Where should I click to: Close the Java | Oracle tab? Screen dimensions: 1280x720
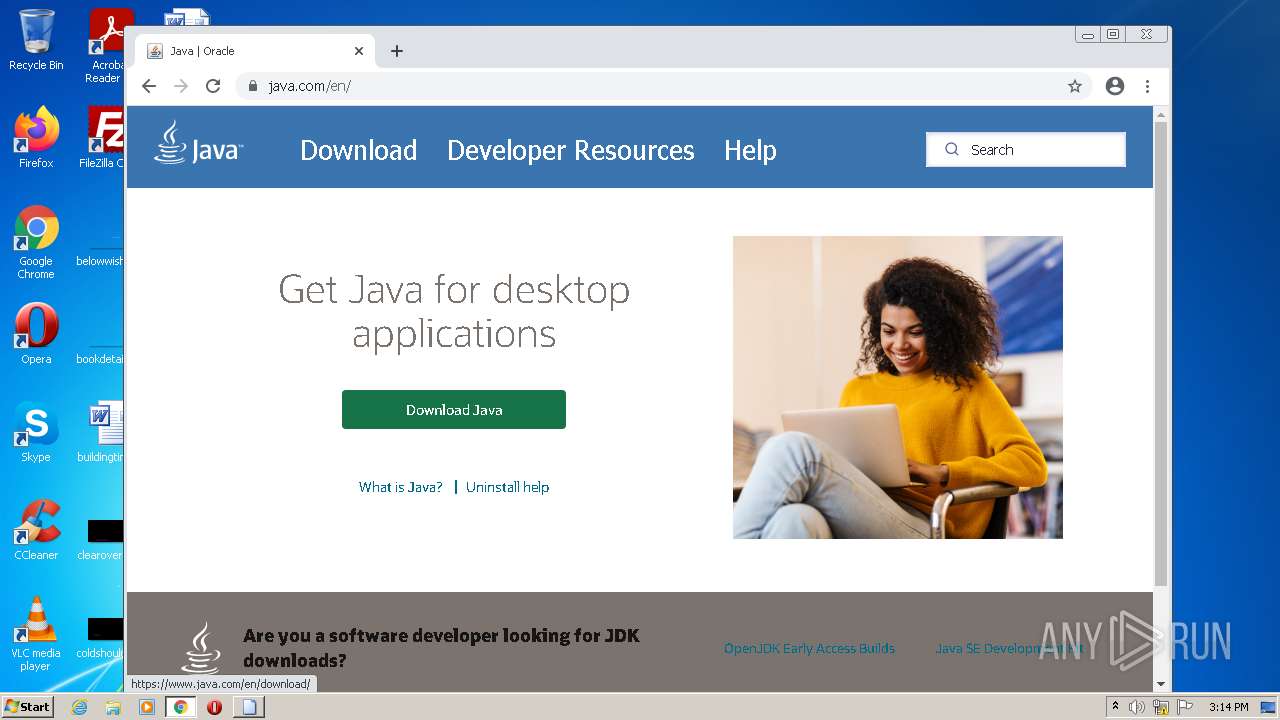[359, 51]
